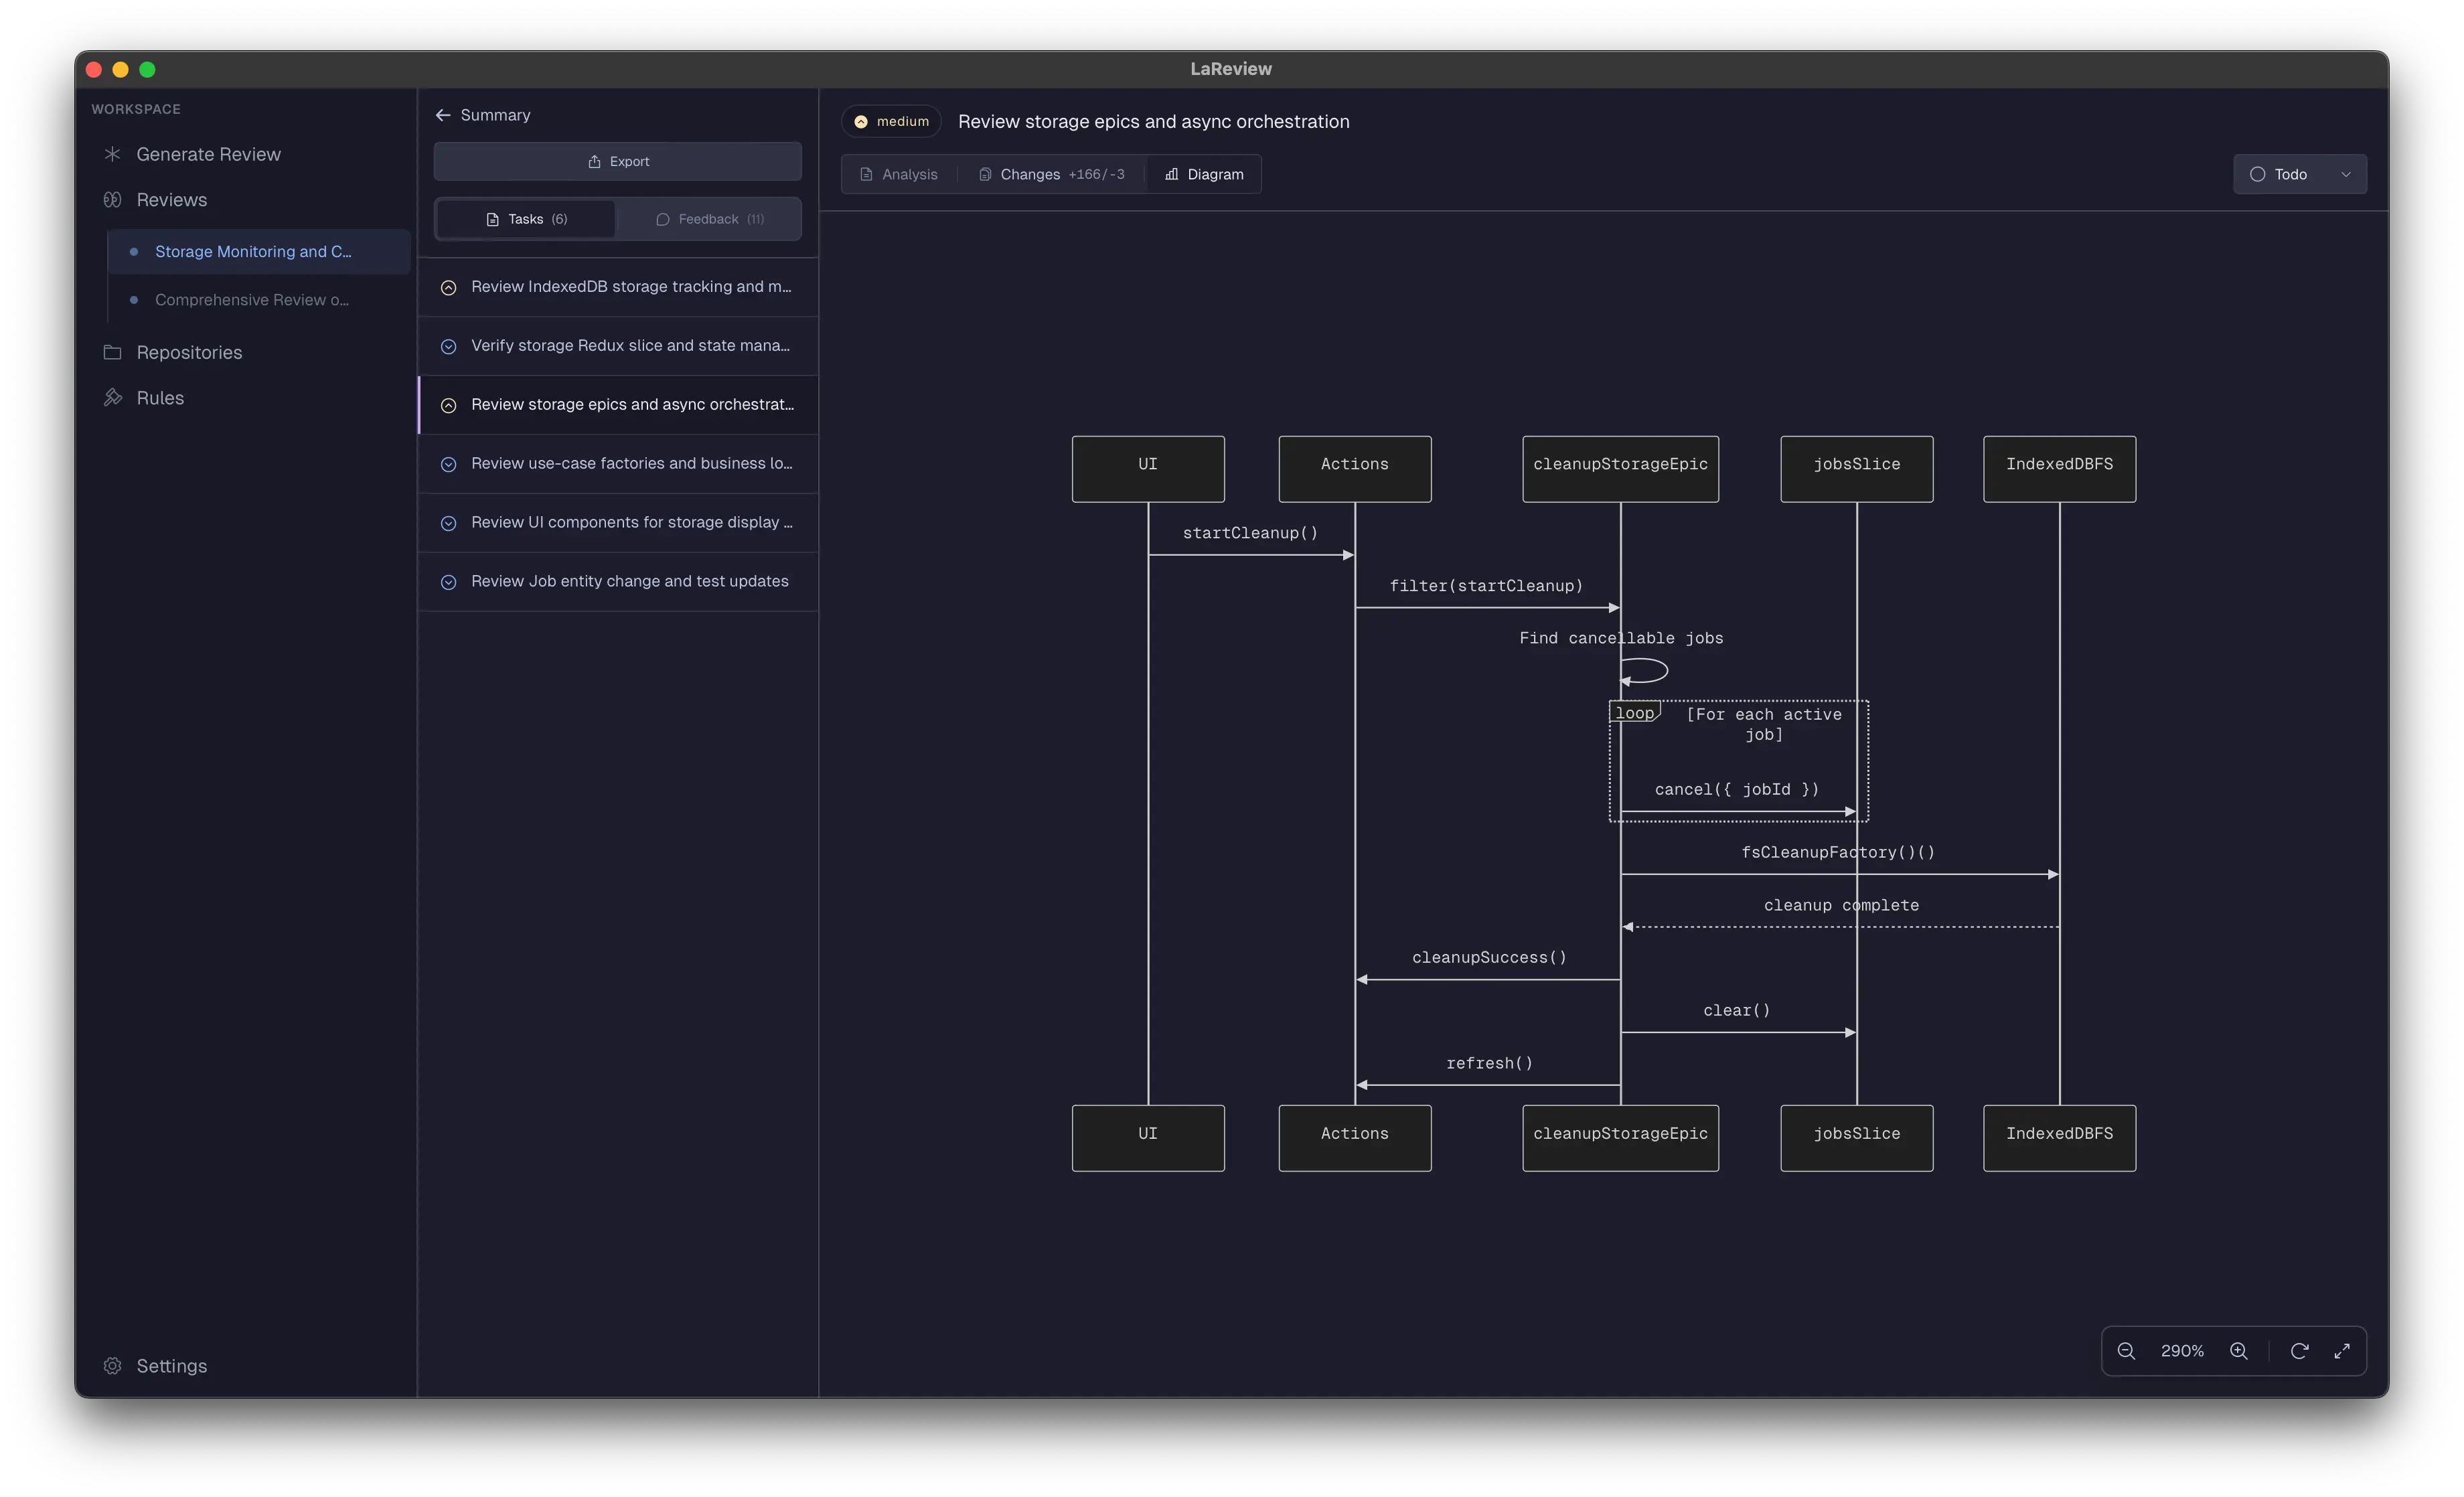Zoom in on the diagram
This screenshot has height=1497, width=2464.
[2239, 1351]
